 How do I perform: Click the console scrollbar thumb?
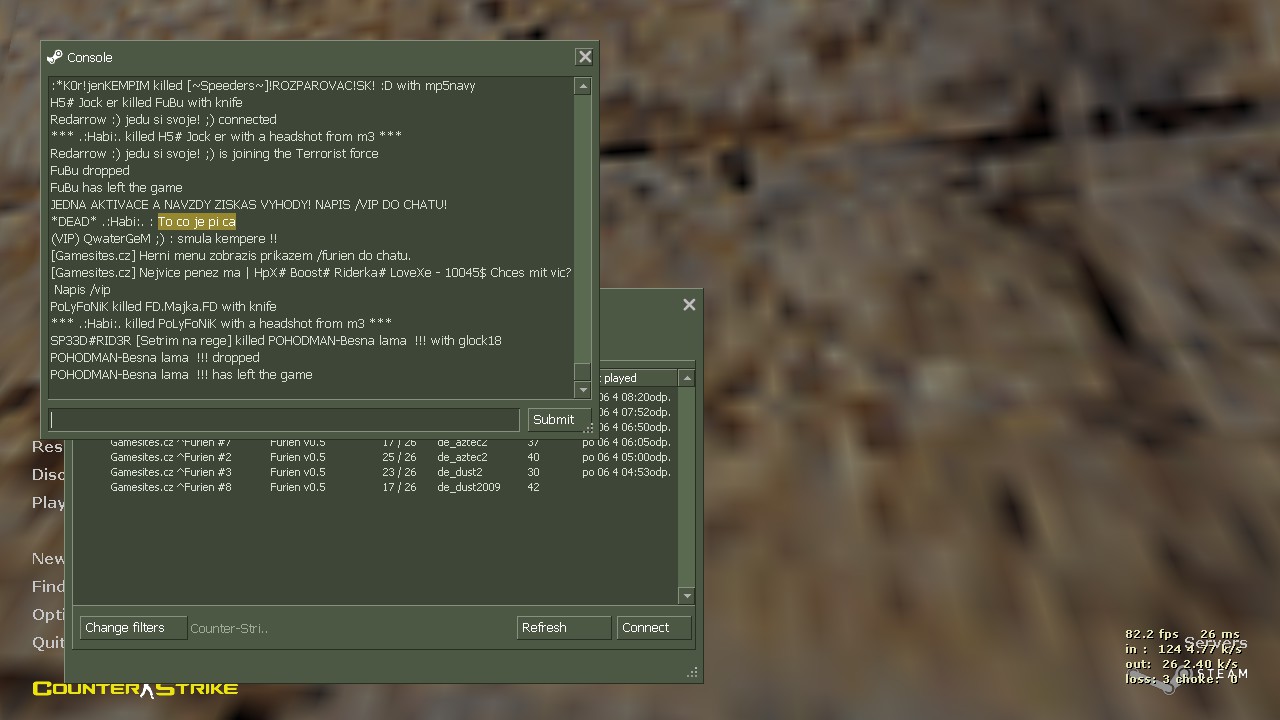click(582, 371)
